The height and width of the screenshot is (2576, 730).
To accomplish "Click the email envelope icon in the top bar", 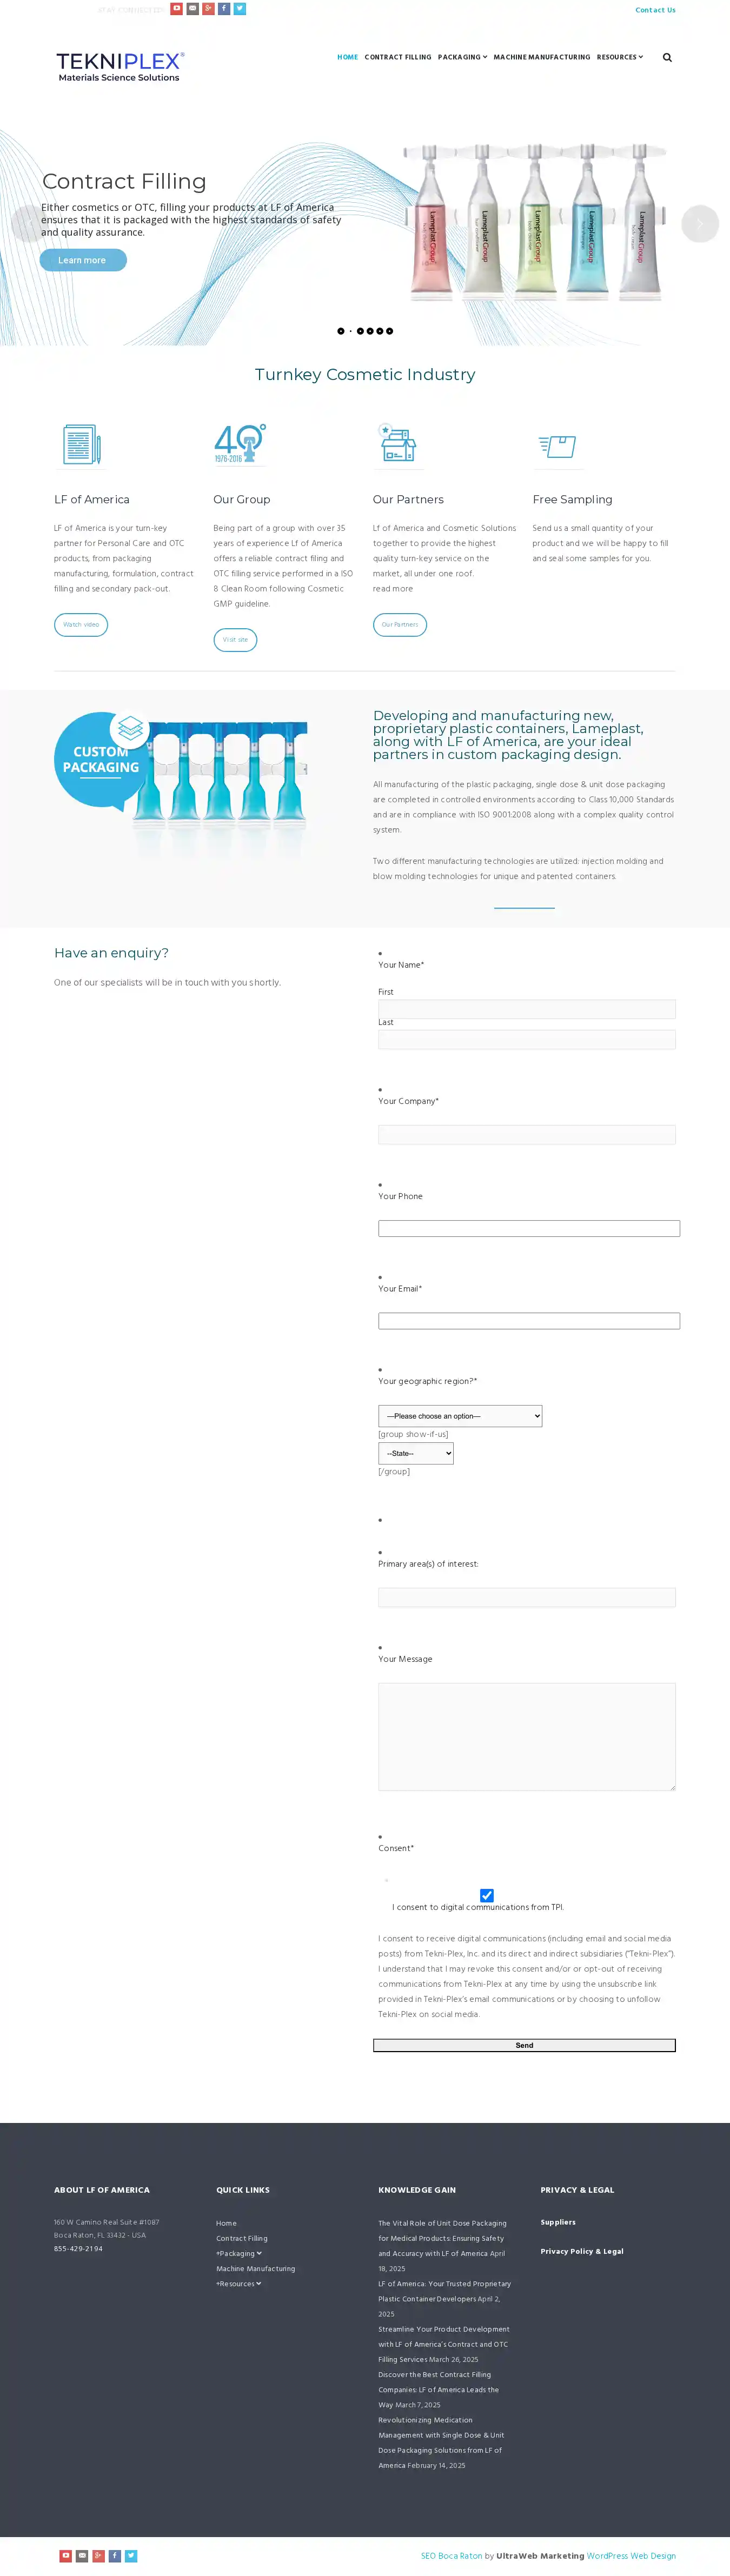I will pos(193,9).
